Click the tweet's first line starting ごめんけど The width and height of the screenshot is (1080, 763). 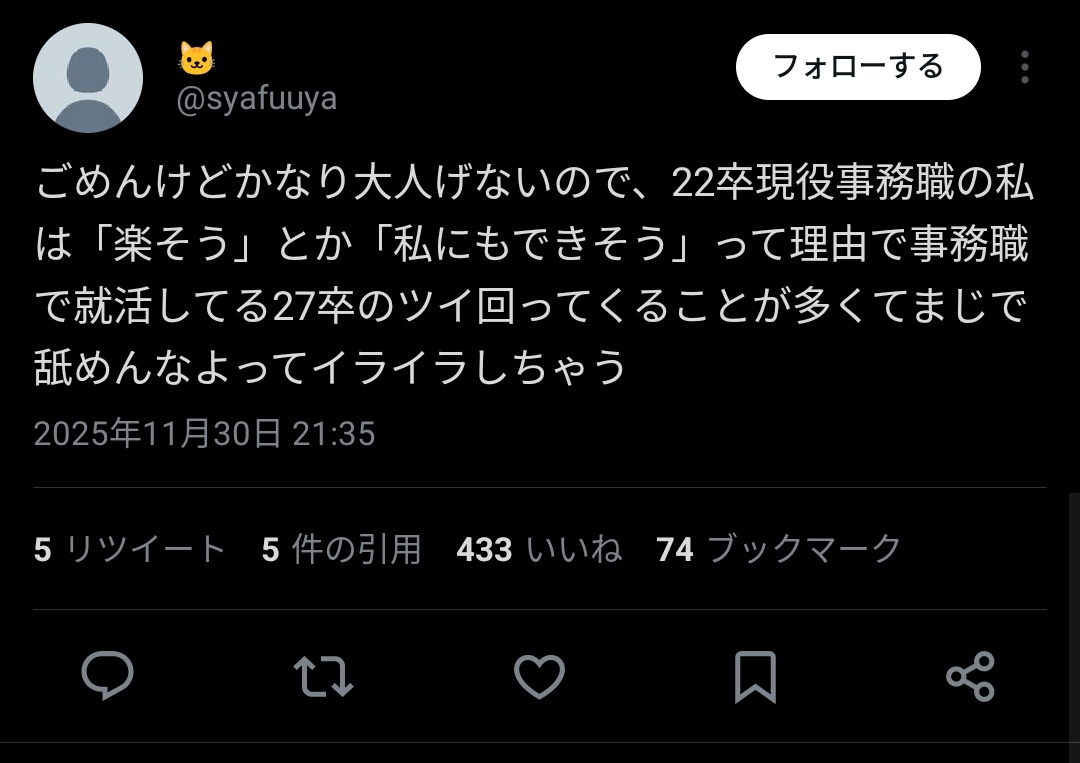(x=534, y=182)
